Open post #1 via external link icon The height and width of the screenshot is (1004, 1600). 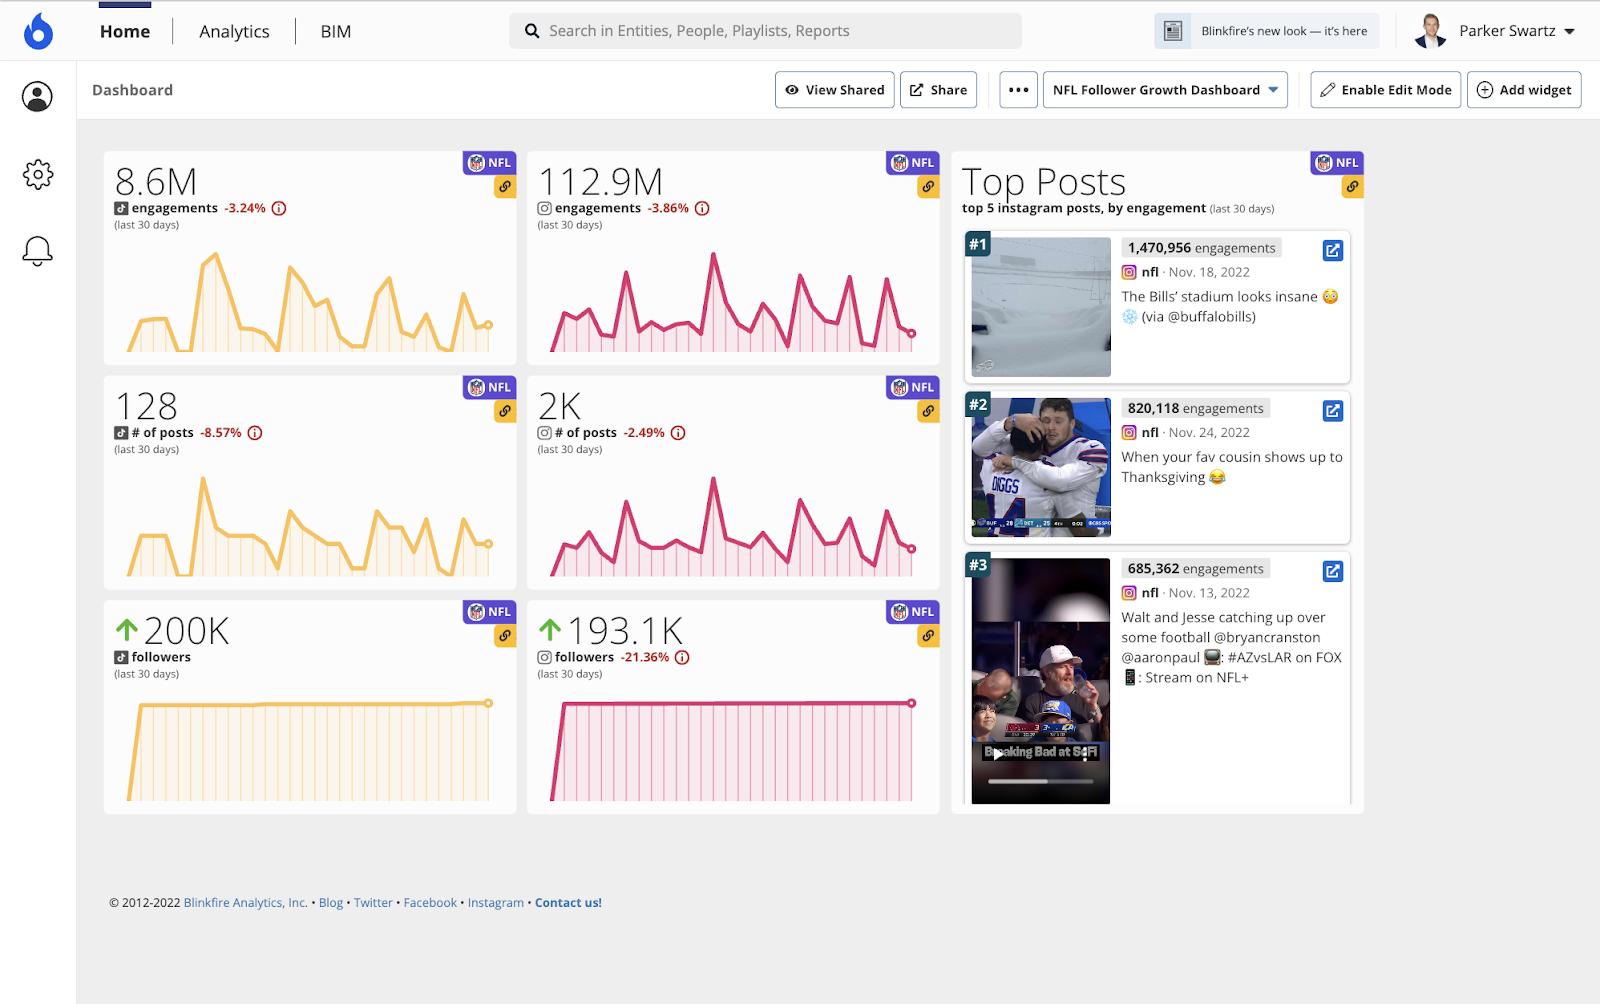click(1332, 251)
